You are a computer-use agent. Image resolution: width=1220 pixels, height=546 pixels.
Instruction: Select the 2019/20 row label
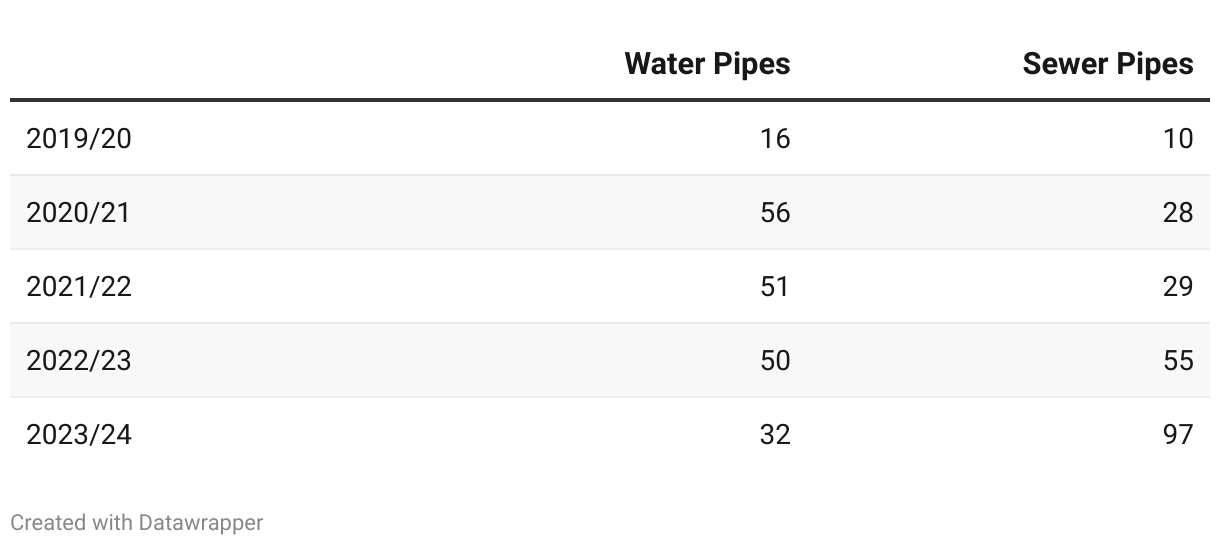click(79, 138)
